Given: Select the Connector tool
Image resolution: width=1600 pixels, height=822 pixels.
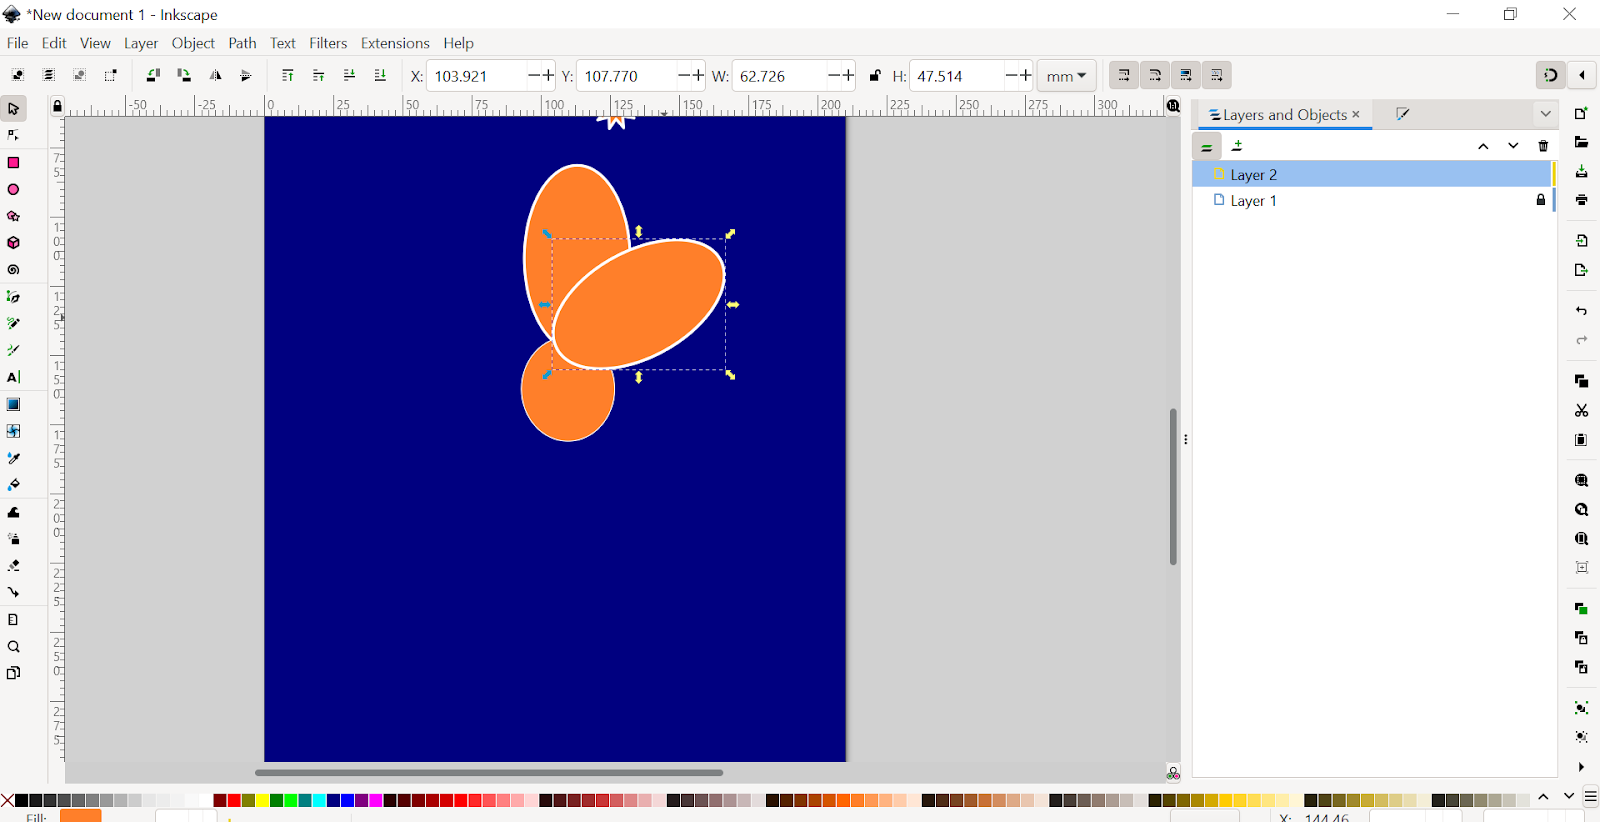Looking at the screenshot, I should tap(13, 592).
